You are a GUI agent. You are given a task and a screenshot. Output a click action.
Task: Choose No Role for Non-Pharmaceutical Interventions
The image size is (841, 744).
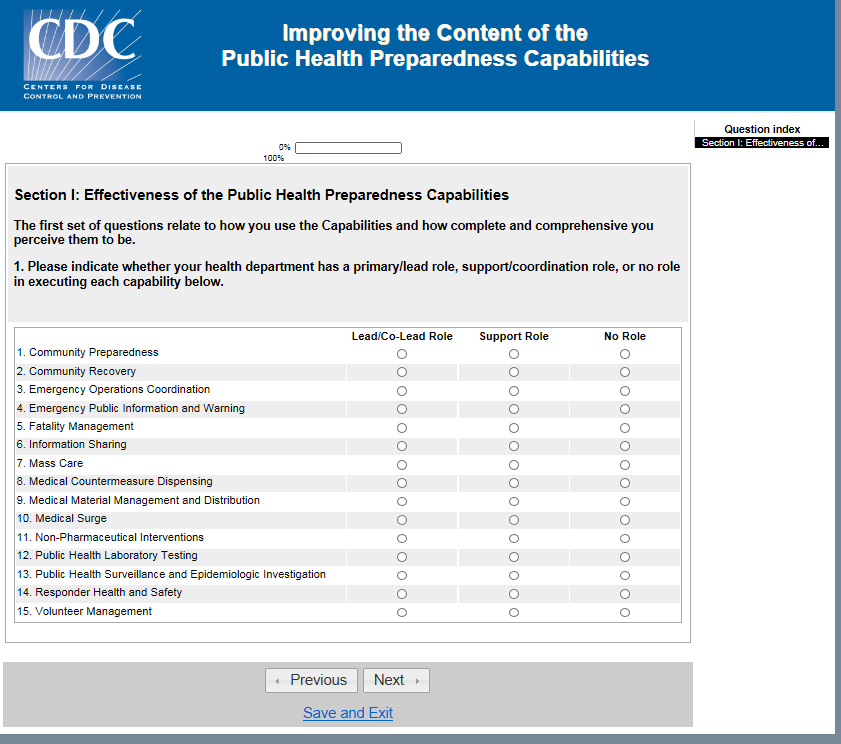pyautogui.click(x=625, y=538)
